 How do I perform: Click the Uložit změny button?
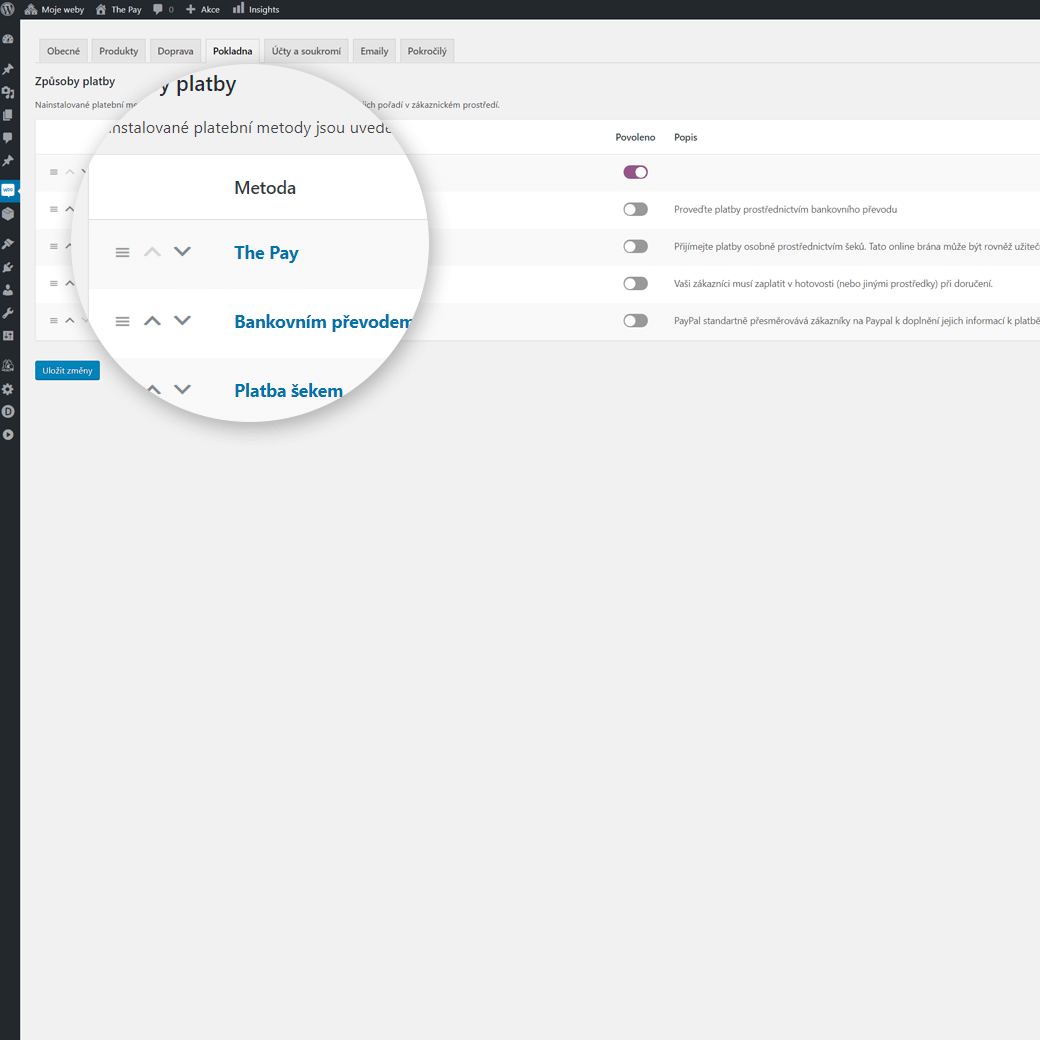(x=67, y=371)
